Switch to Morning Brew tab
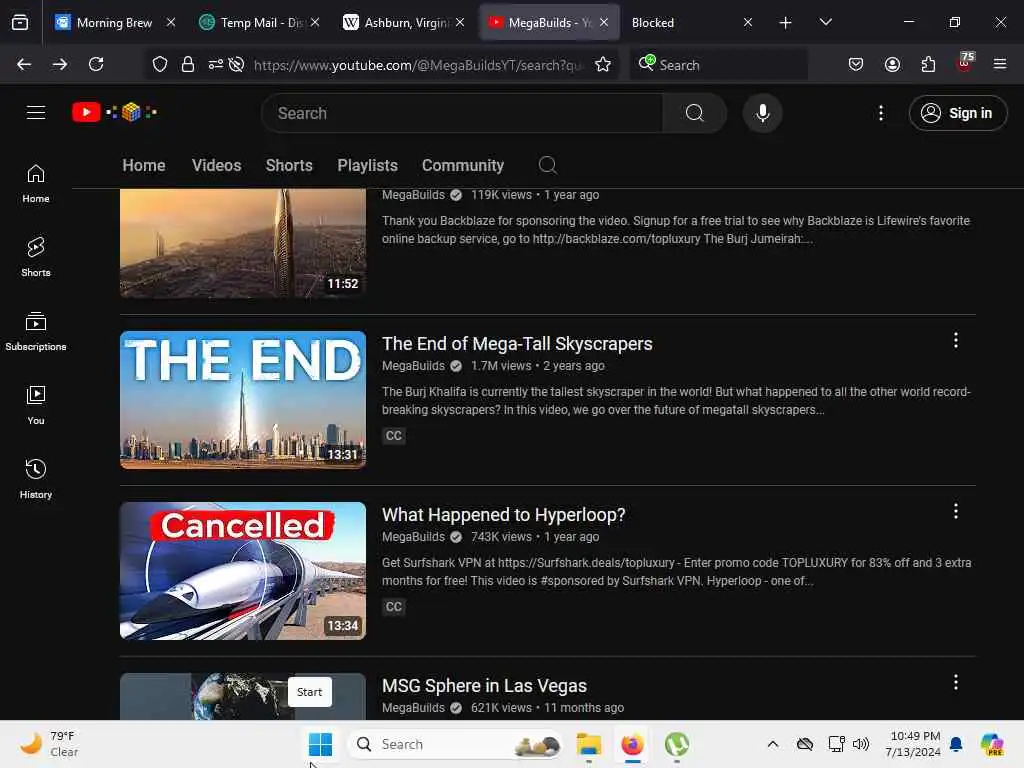This screenshot has height=768, width=1024. (x=112, y=22)
